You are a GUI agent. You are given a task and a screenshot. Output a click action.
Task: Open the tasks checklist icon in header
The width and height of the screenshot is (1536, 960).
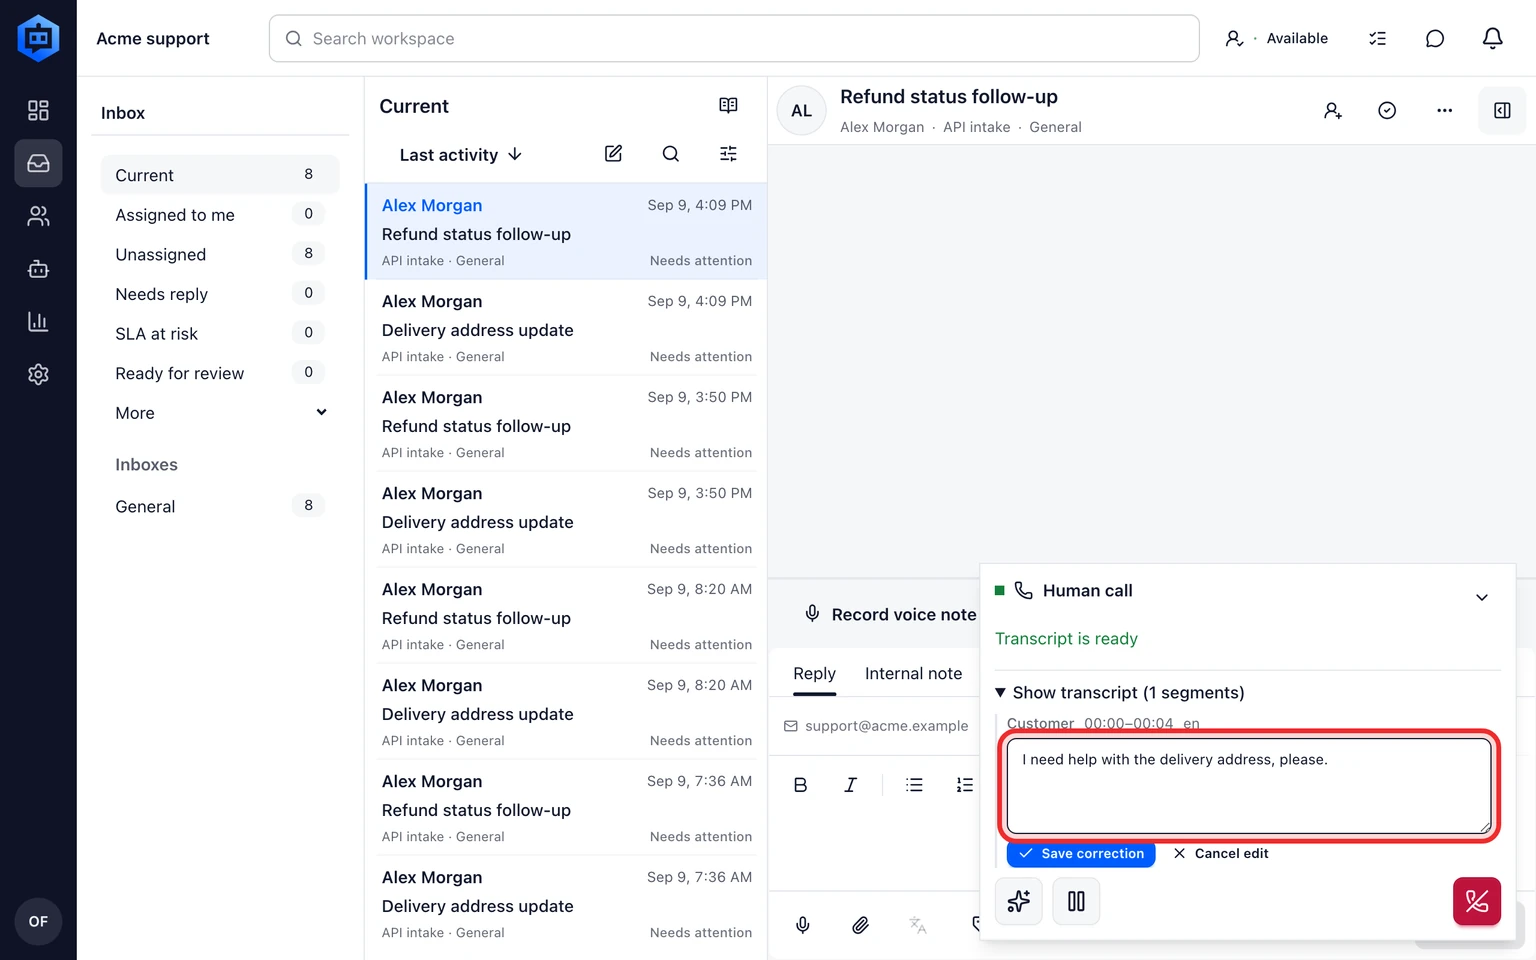(x=1377, y=38)
